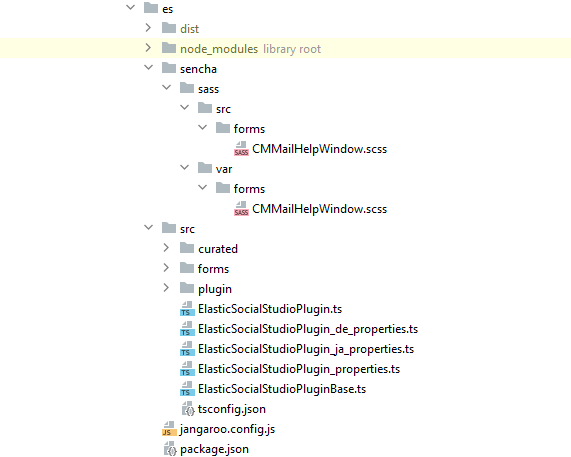571x457 pixels.
Task: Click TS icon of ElasticSocialStudioPlugin_de_properties.ts
Action: 187,328
